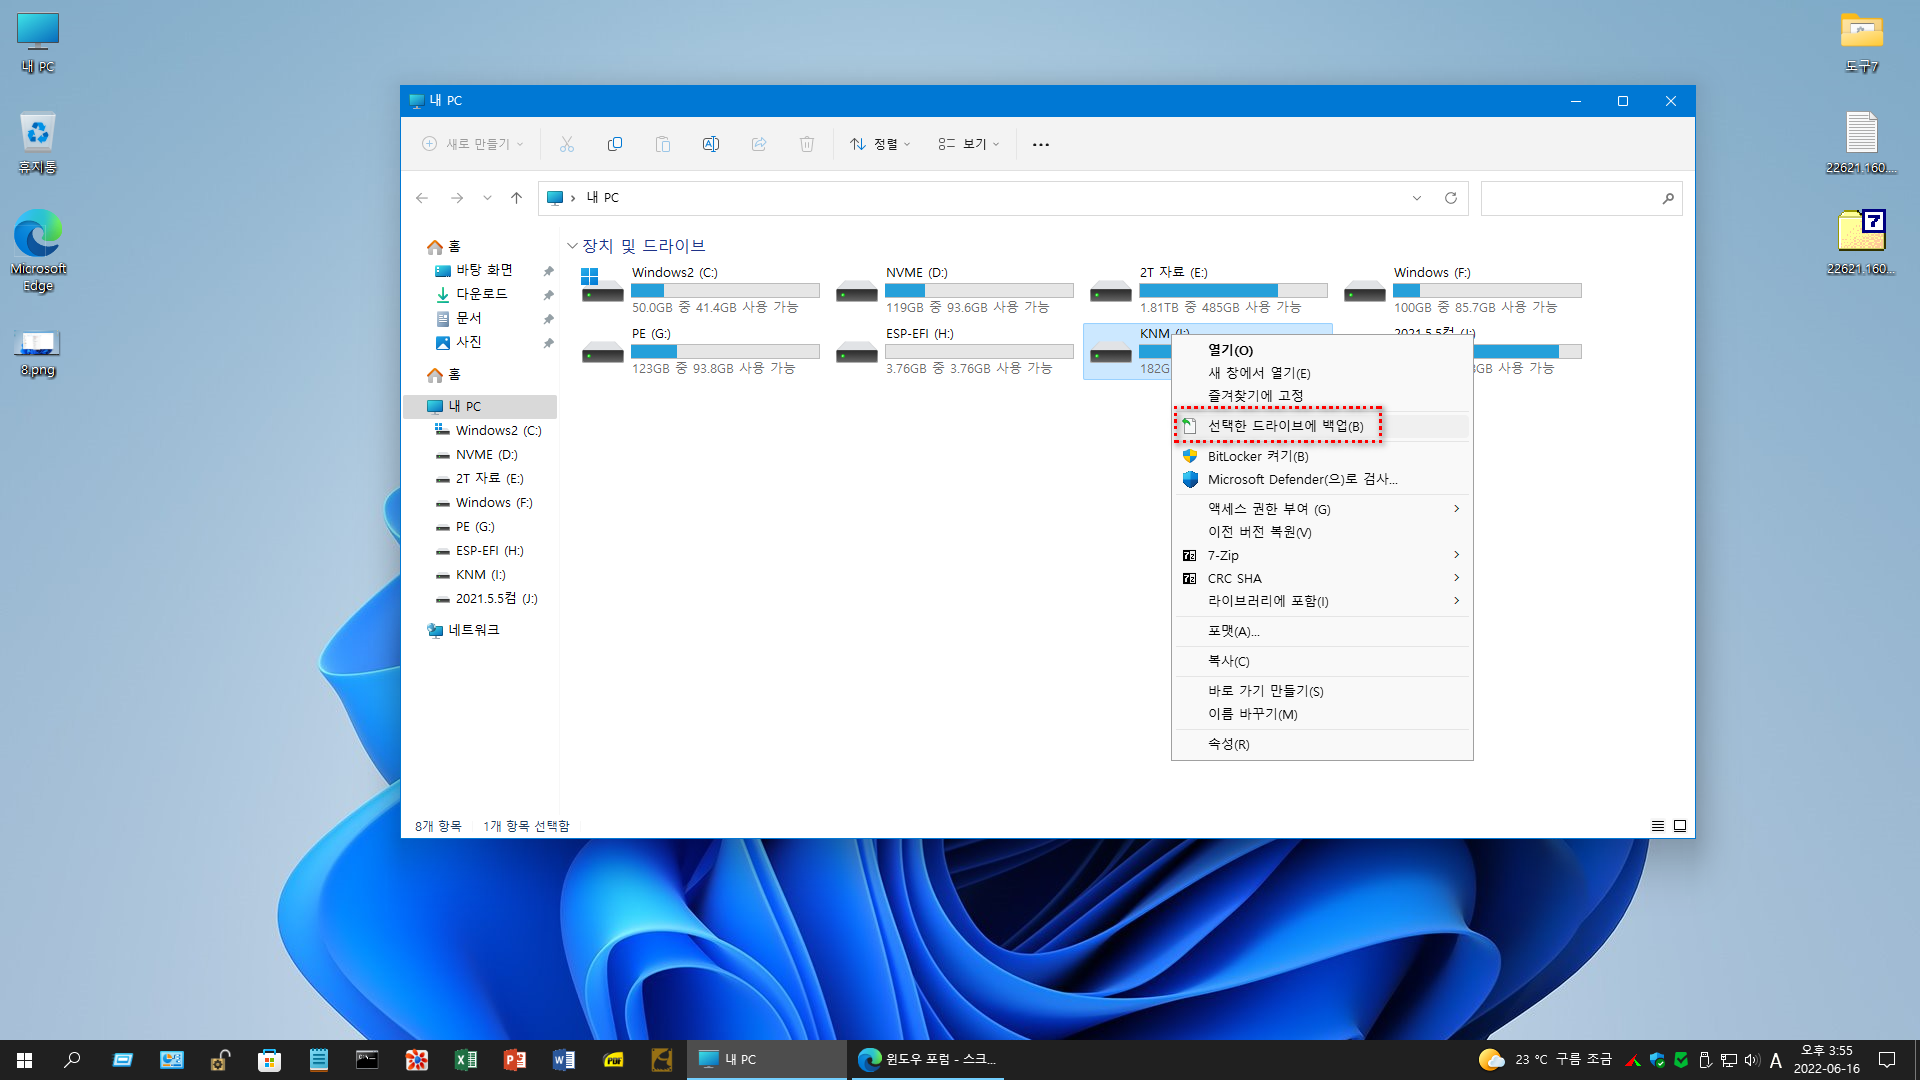Image resolution: width=1920 pixels, height=1080 pixels.
Task: Open the 도구7 folder on desktop
Action: 1862,42
